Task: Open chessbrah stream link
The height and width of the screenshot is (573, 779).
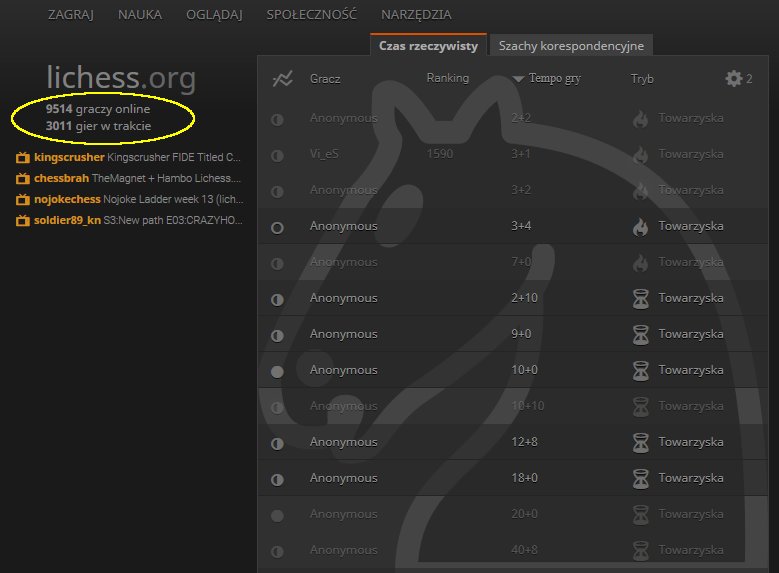Action: click(137, 178)
